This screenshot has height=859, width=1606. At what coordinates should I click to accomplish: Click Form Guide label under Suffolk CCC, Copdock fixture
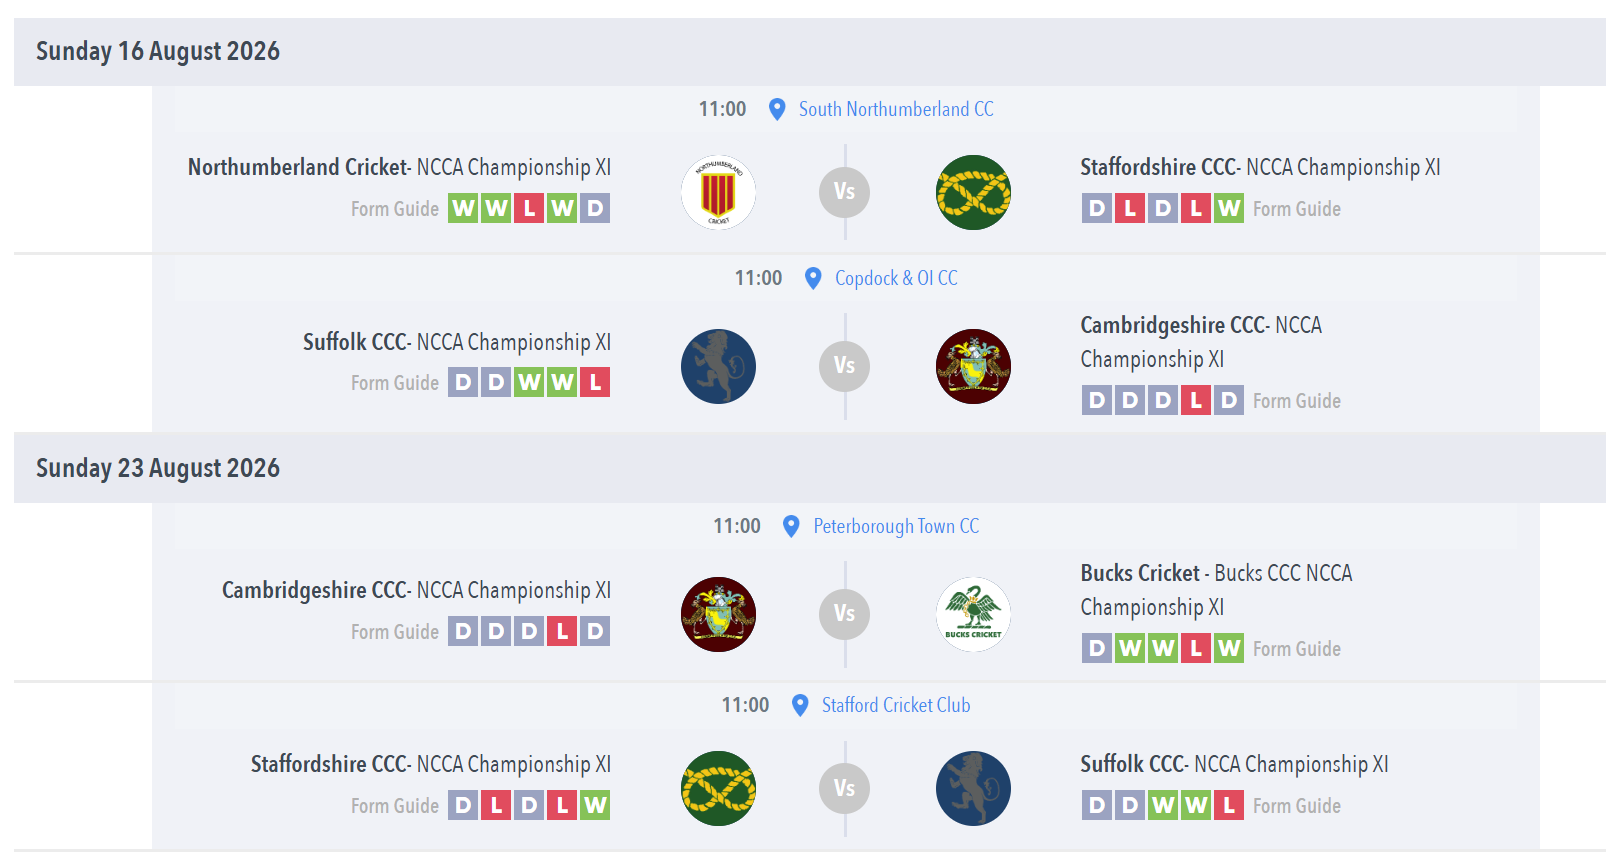395,383
